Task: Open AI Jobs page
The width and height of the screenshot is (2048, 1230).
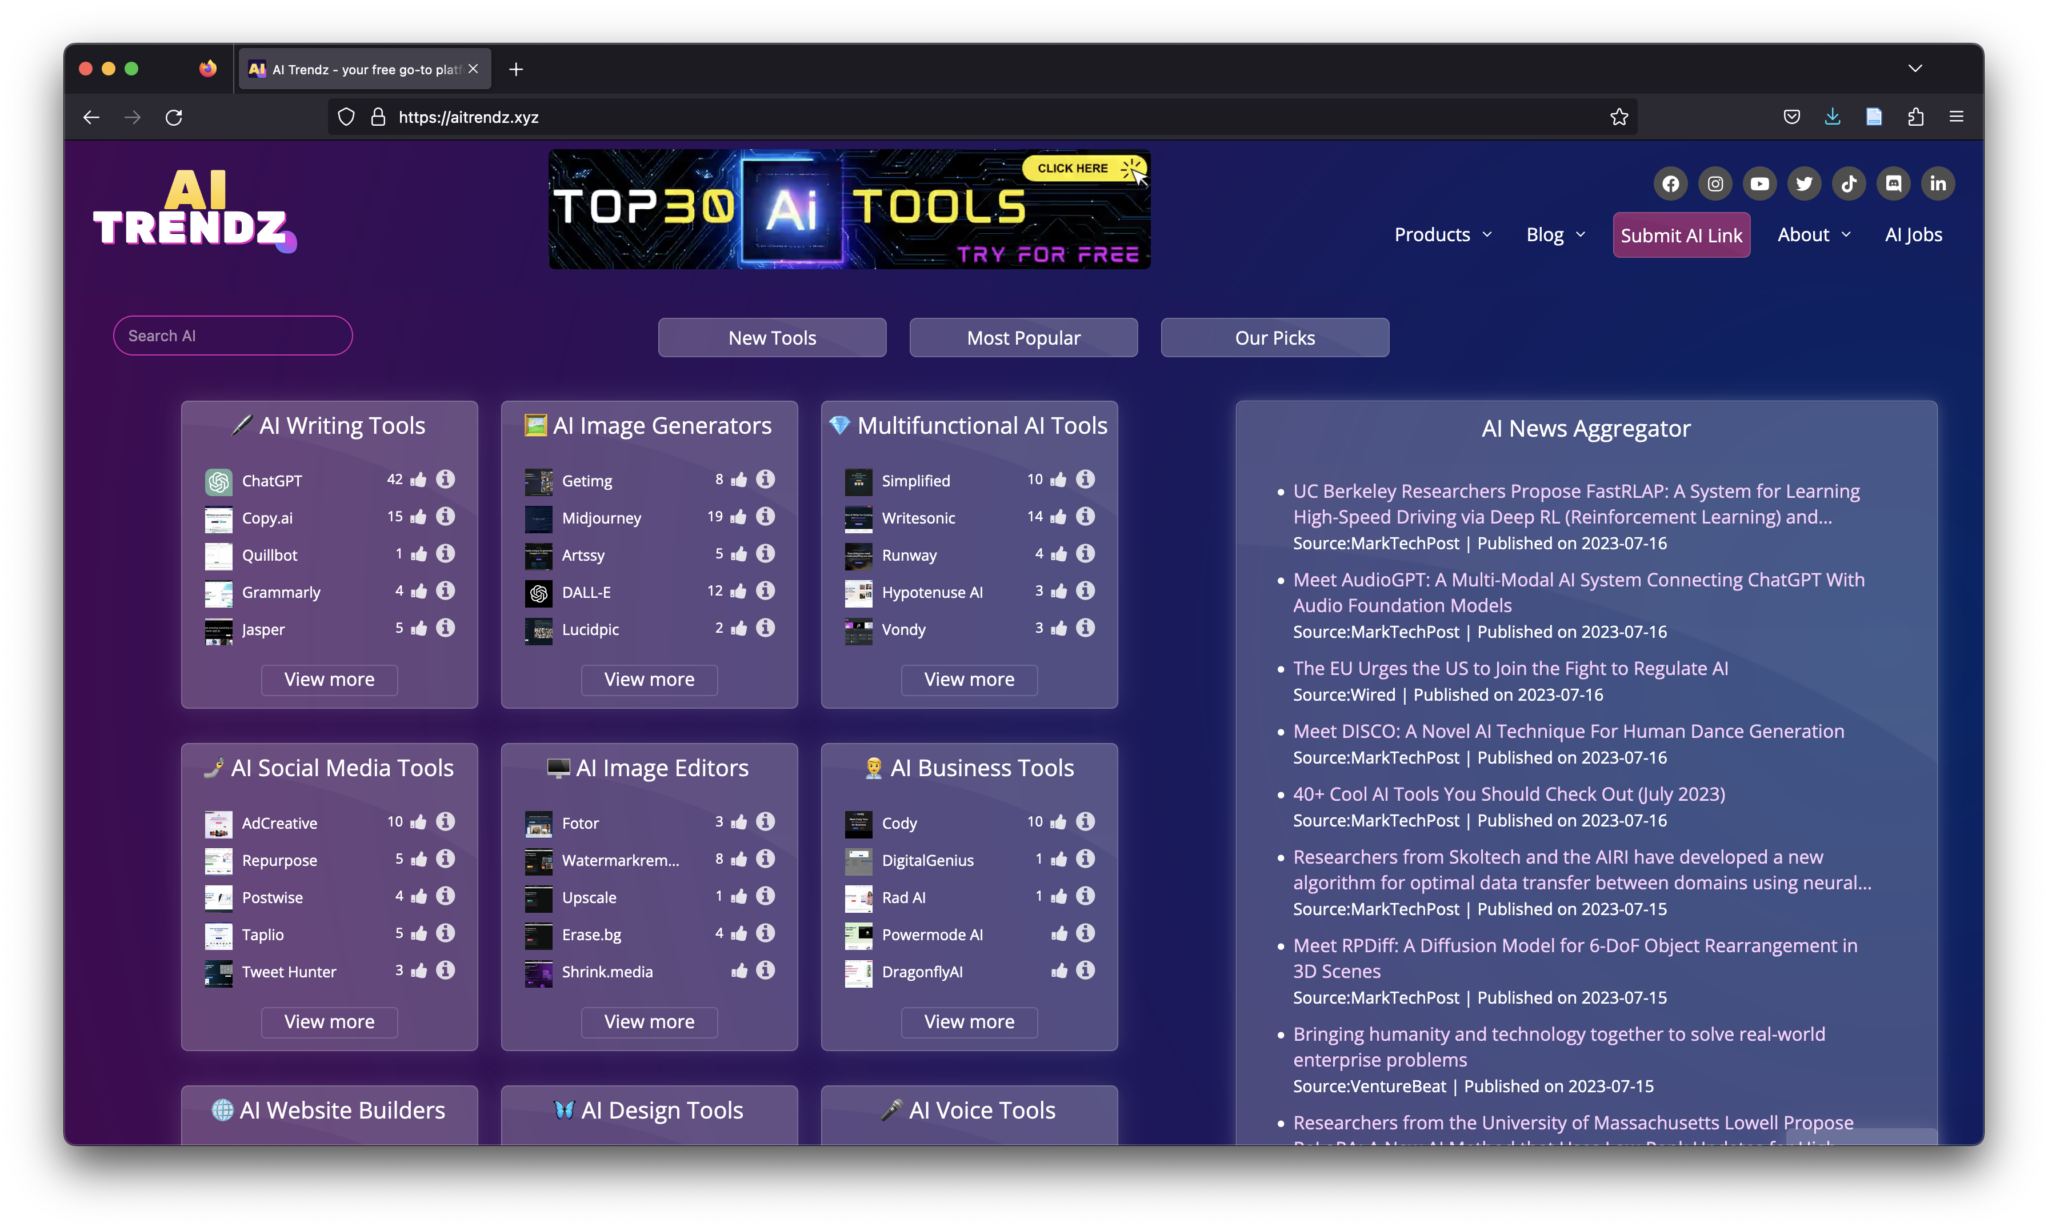Action: click(1913, 235)
